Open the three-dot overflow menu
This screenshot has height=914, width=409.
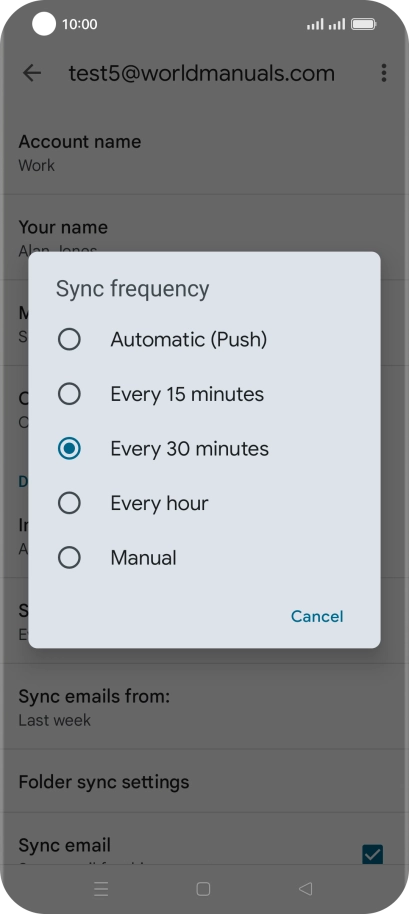coord(383,73)
